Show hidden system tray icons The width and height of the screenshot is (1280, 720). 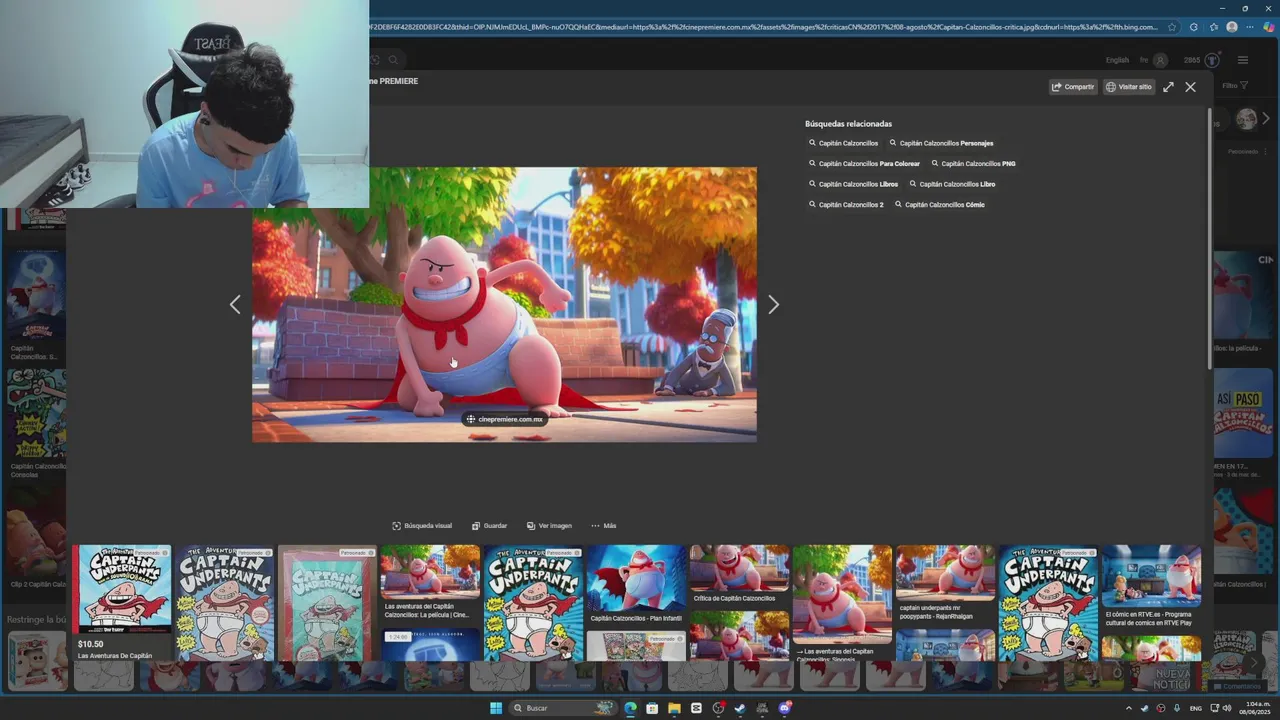pyautogui.click(x=1129, y=708)
